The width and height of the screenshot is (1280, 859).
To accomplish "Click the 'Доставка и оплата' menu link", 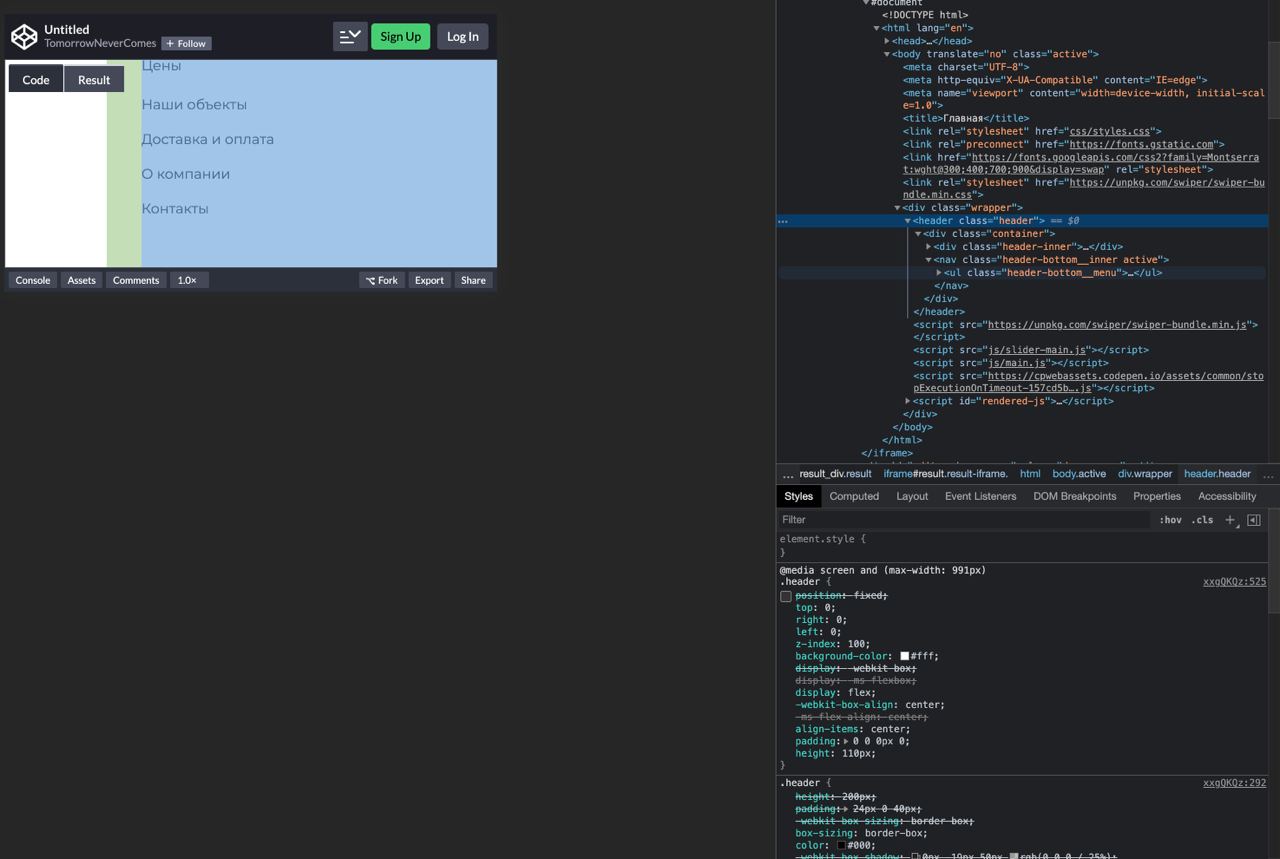I will (x=208, y=140).
